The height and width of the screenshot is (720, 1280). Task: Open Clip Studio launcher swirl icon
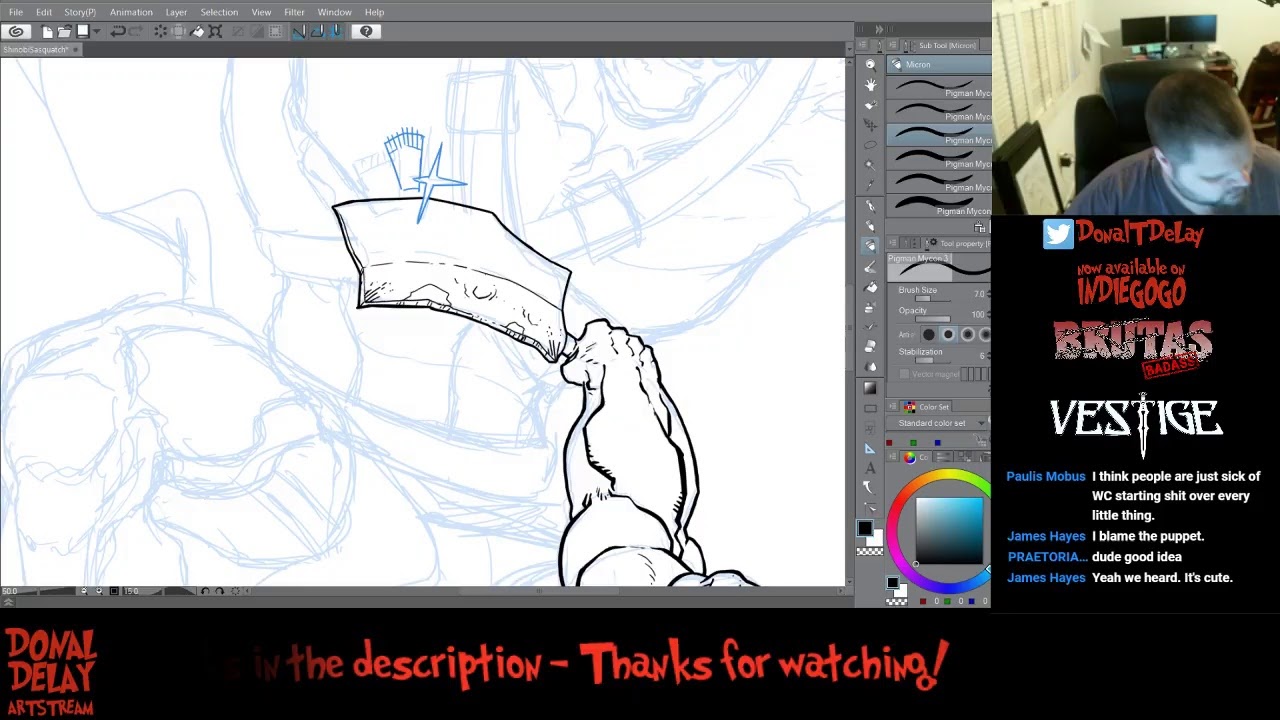16,32
